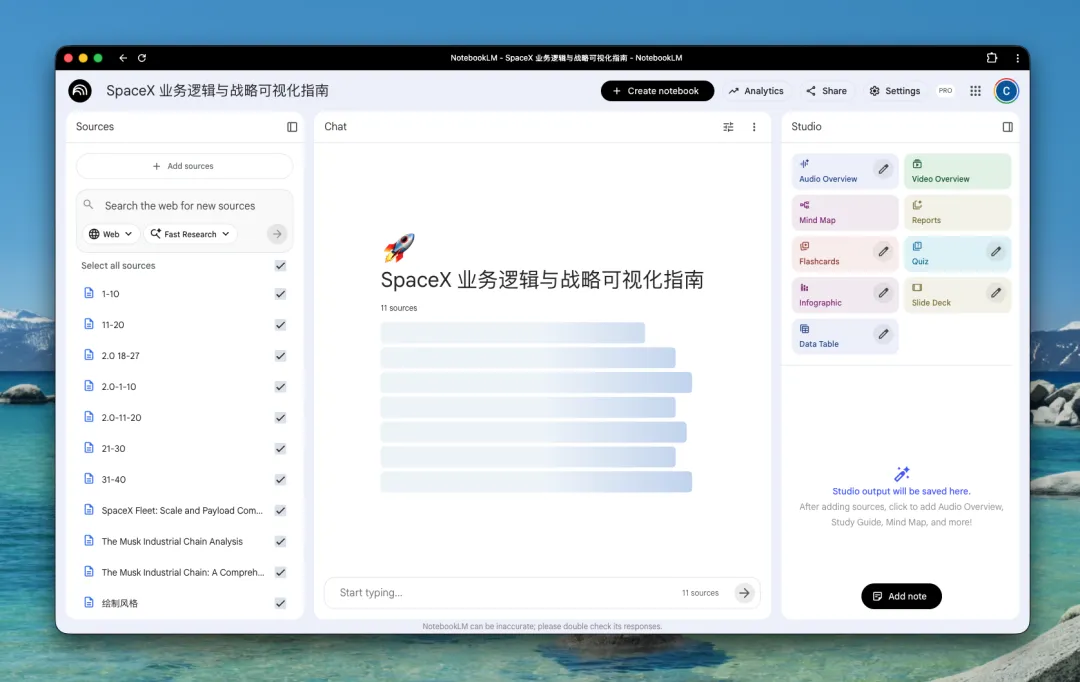Image resolution: width=1080 pixels, height=682 pixels.
Task: Click the search magnifier icon
Action: click(88, 205)
